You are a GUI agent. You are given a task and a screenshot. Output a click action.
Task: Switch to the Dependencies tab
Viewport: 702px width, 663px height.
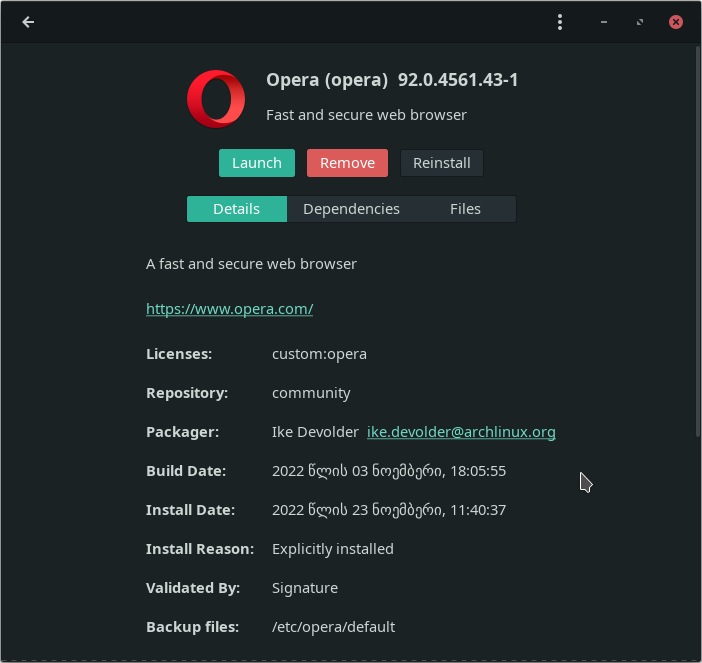[351, 209]
